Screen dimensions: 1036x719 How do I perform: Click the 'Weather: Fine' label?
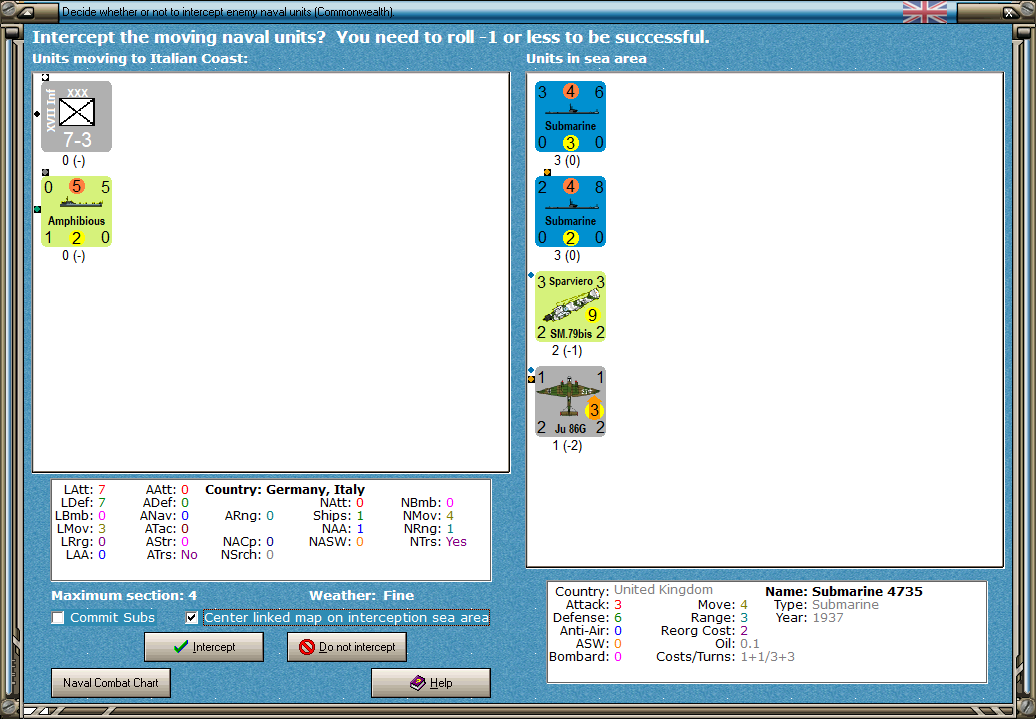[x=361, y=595]
